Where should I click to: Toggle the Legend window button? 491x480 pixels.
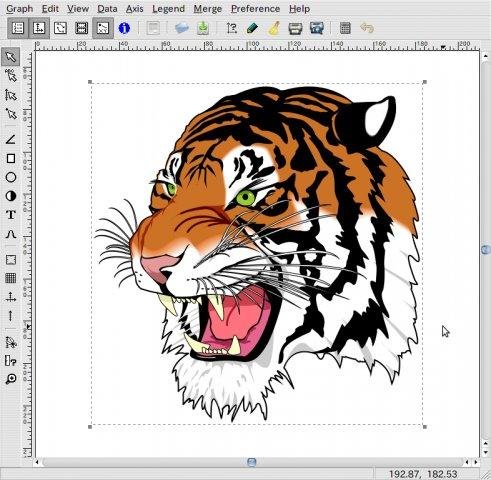(x=60, y=28)
